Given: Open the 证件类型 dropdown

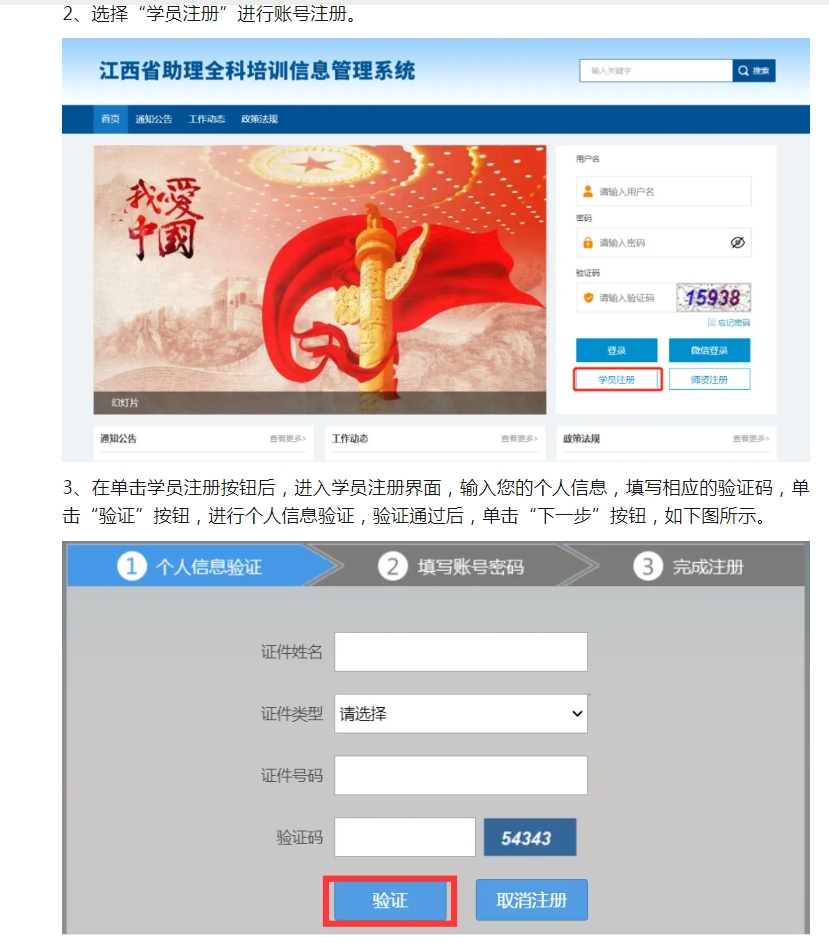Looking at the screenshot, I should [461, 714].
